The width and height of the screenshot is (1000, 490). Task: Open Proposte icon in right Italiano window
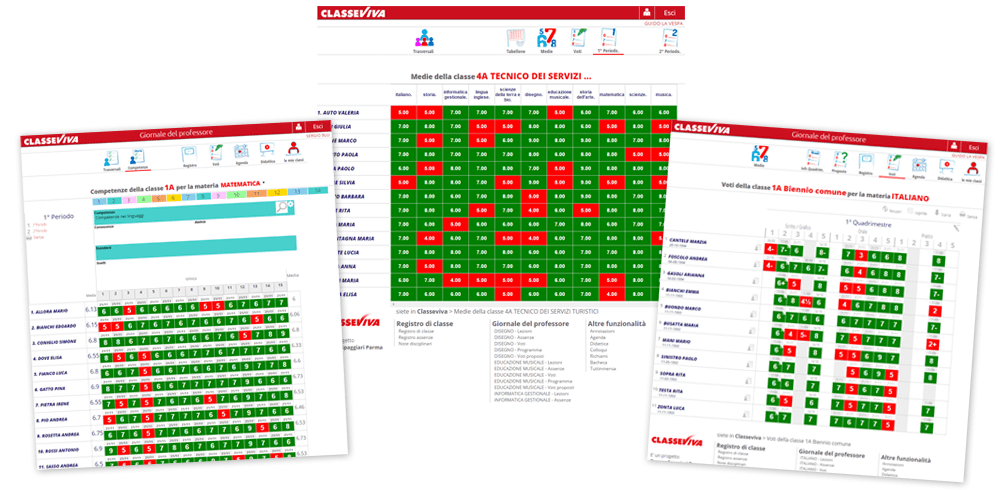(x=840, y=161)
